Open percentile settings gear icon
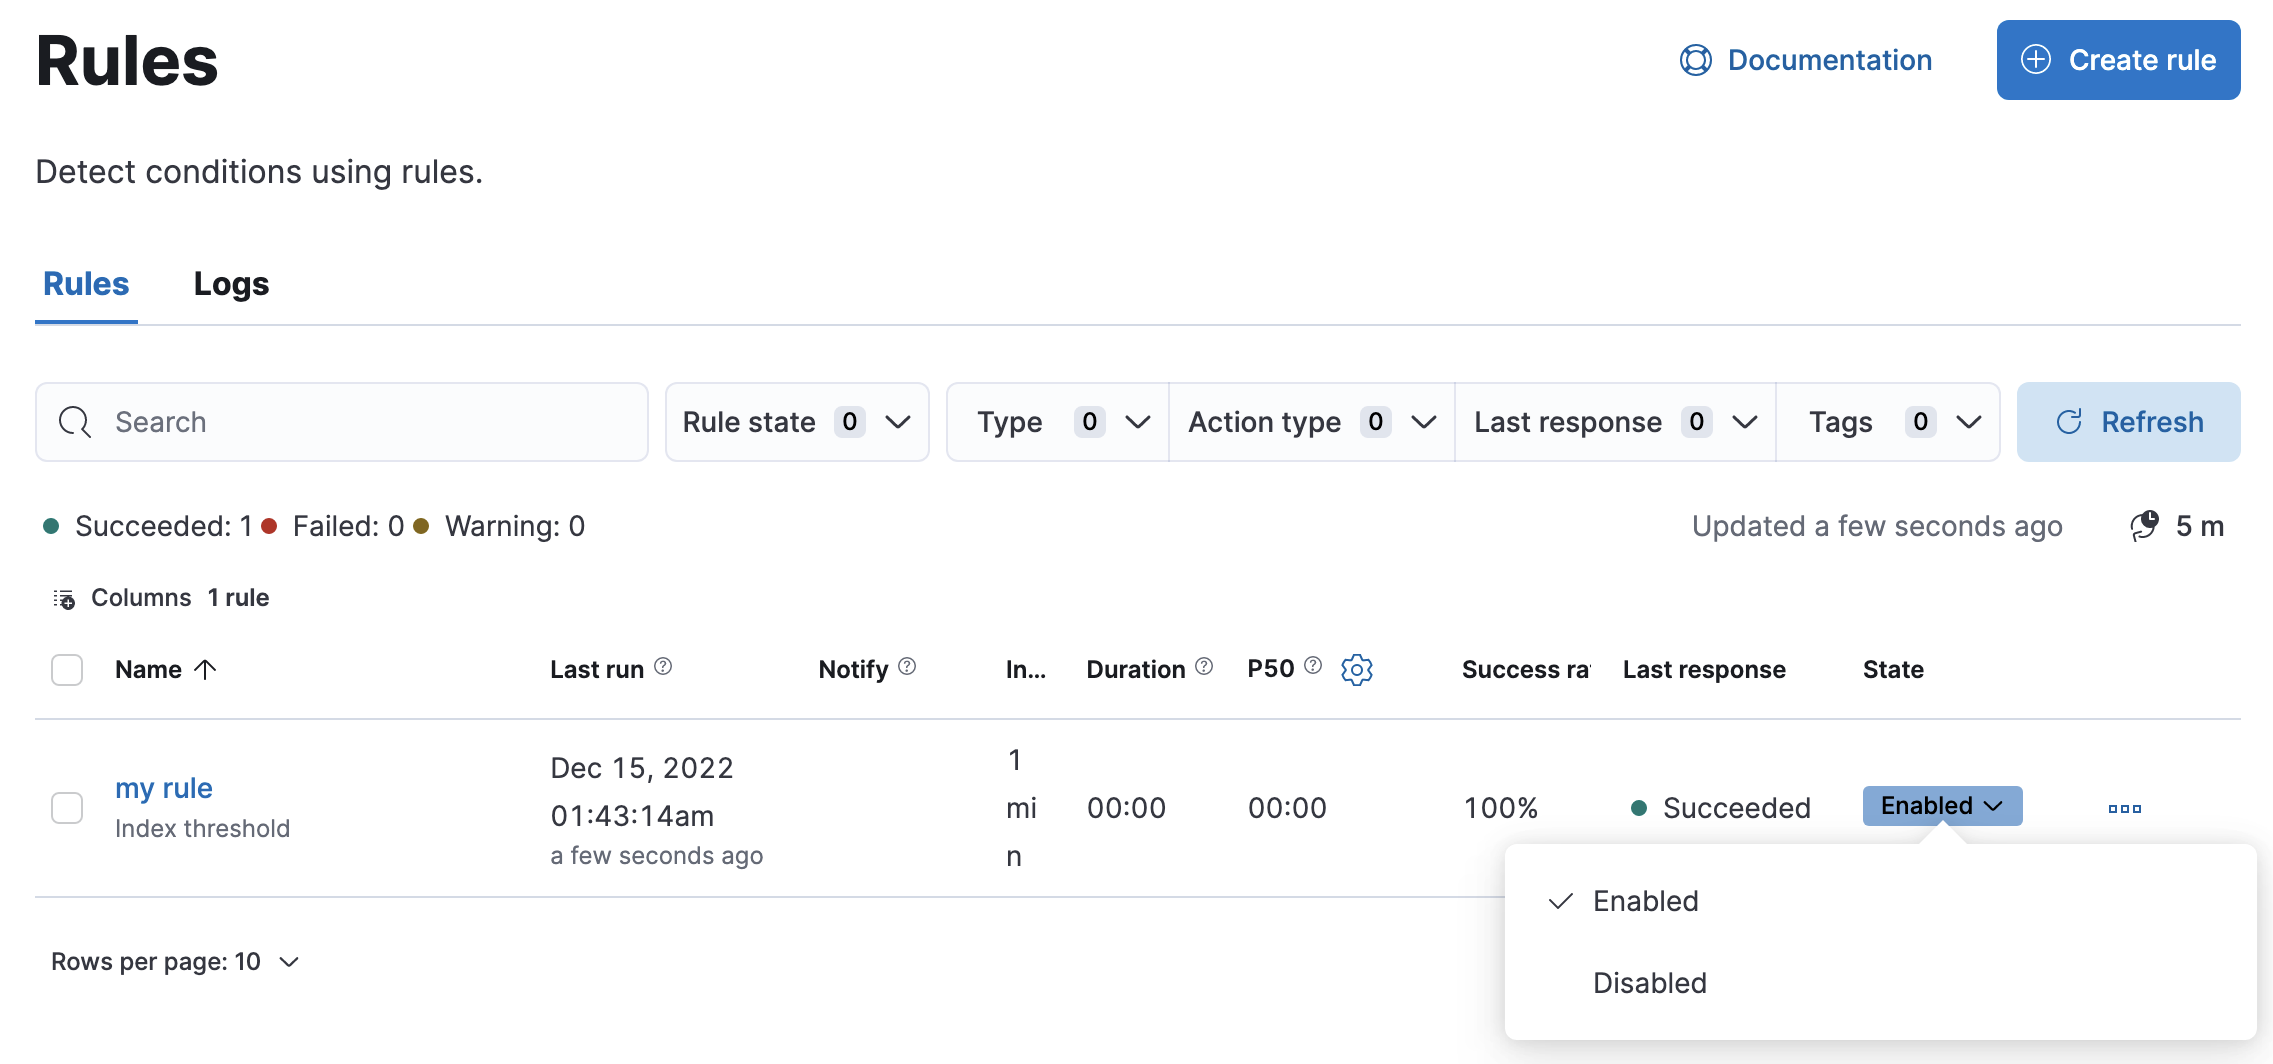Viewport: 2273px width, 1064px height. click(x=1357, y=669)
